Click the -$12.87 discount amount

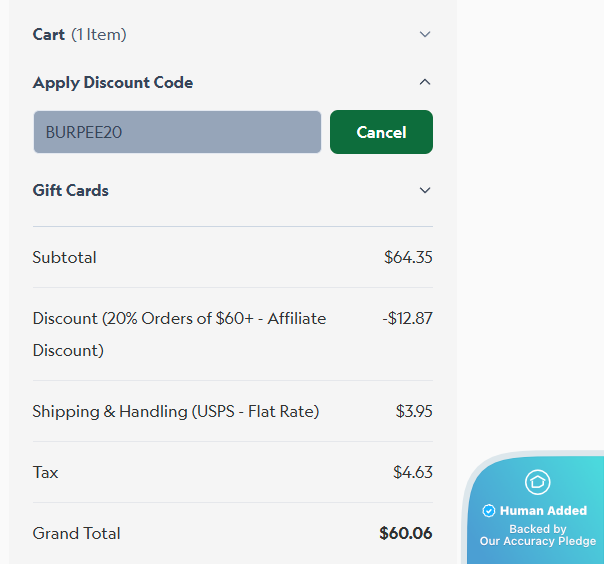pos(407,319)
